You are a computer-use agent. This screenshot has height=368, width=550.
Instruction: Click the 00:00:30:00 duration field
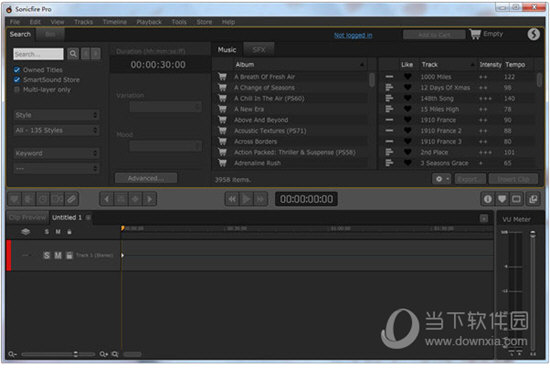pos(158,65)
